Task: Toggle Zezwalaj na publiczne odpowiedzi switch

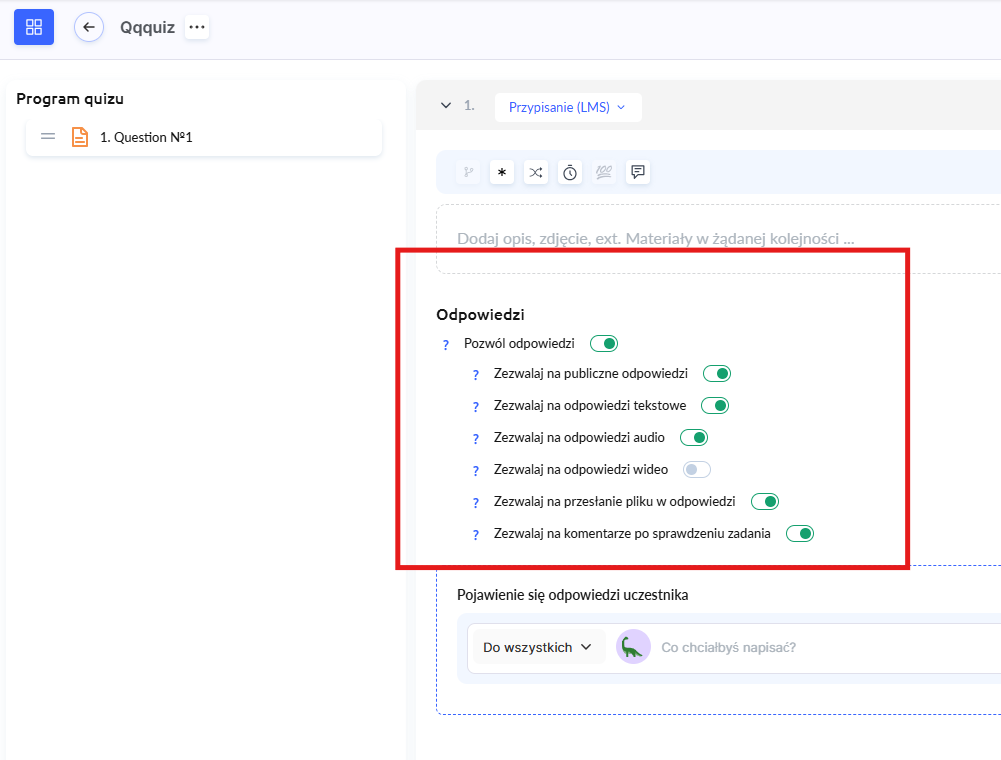Action: coord(717,374)
